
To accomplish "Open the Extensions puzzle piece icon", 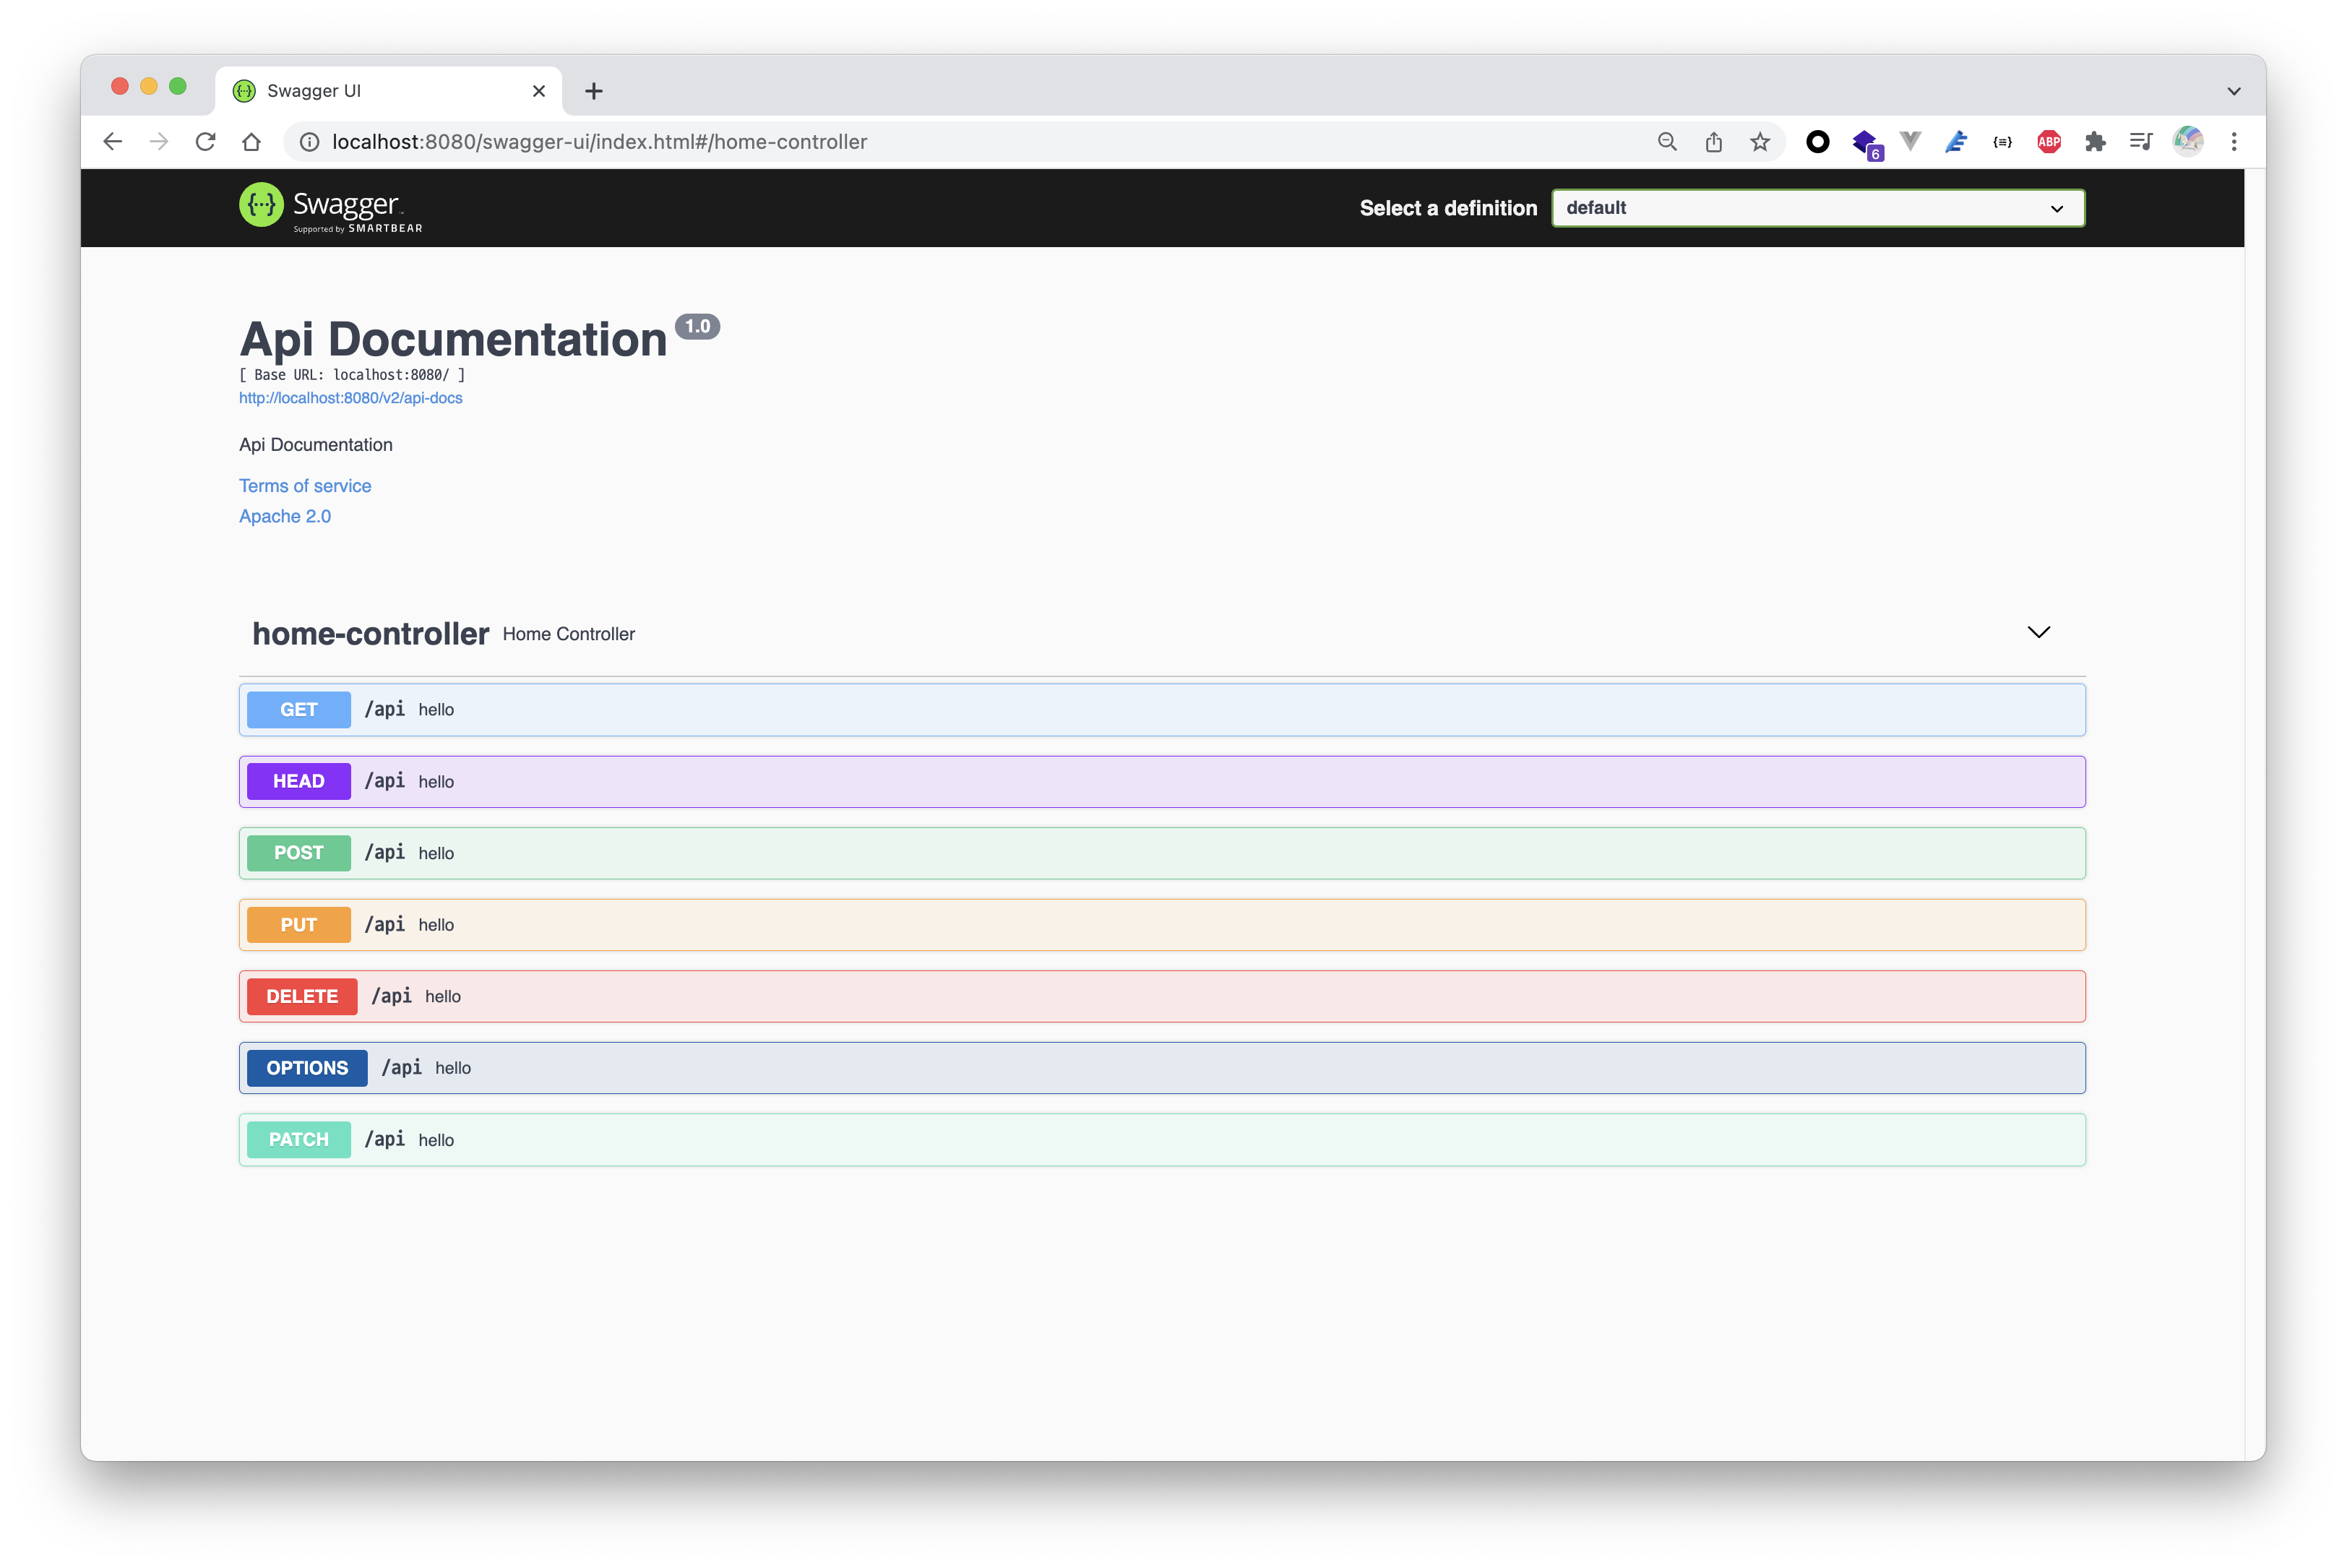I will [x=2095, y=142].
